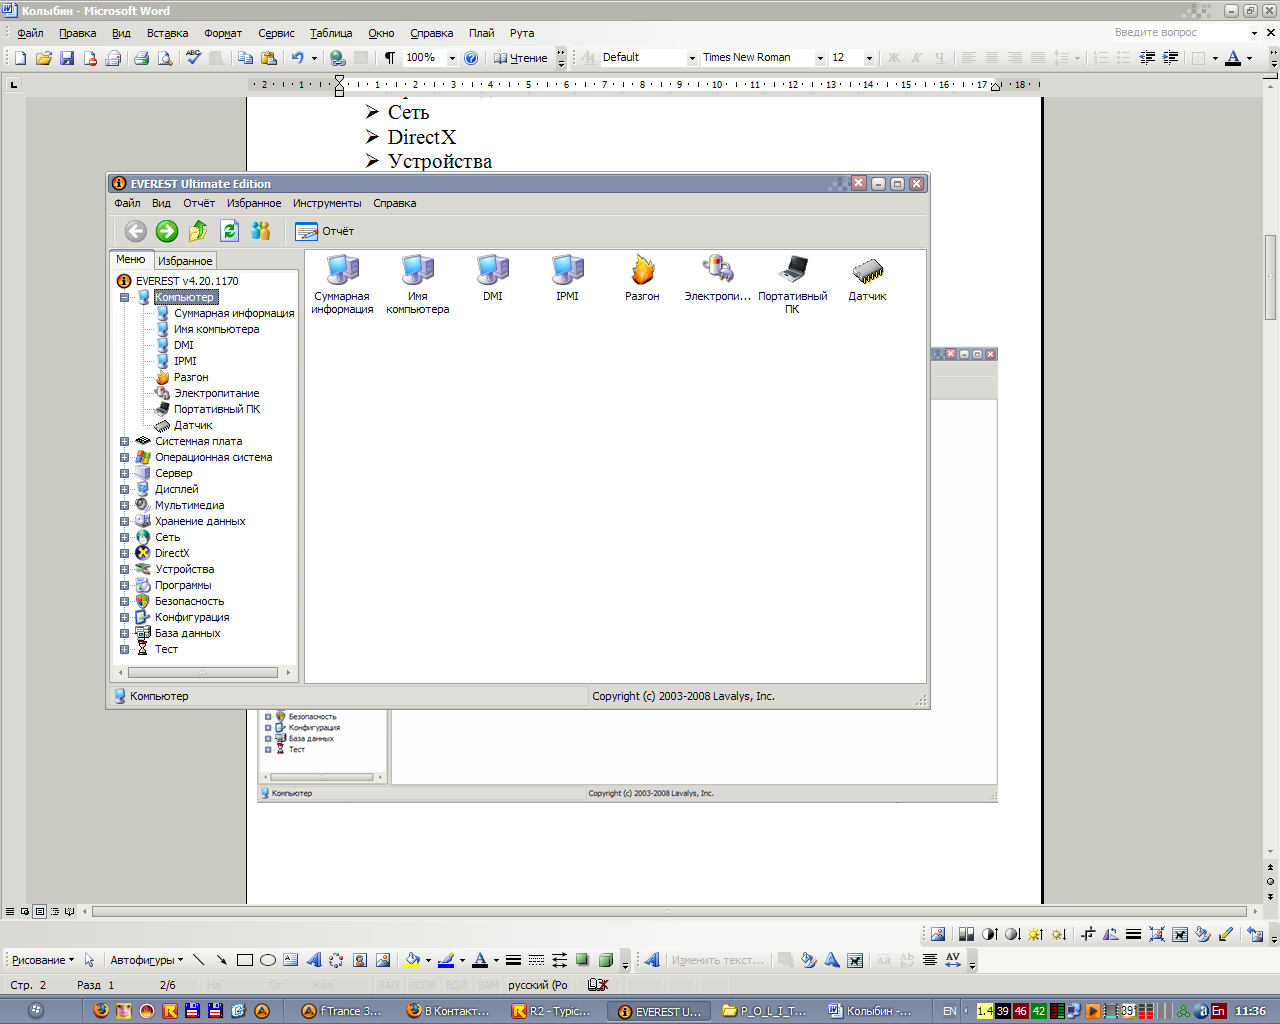Expand the Безопасность tree node

[x=125, y=601]
